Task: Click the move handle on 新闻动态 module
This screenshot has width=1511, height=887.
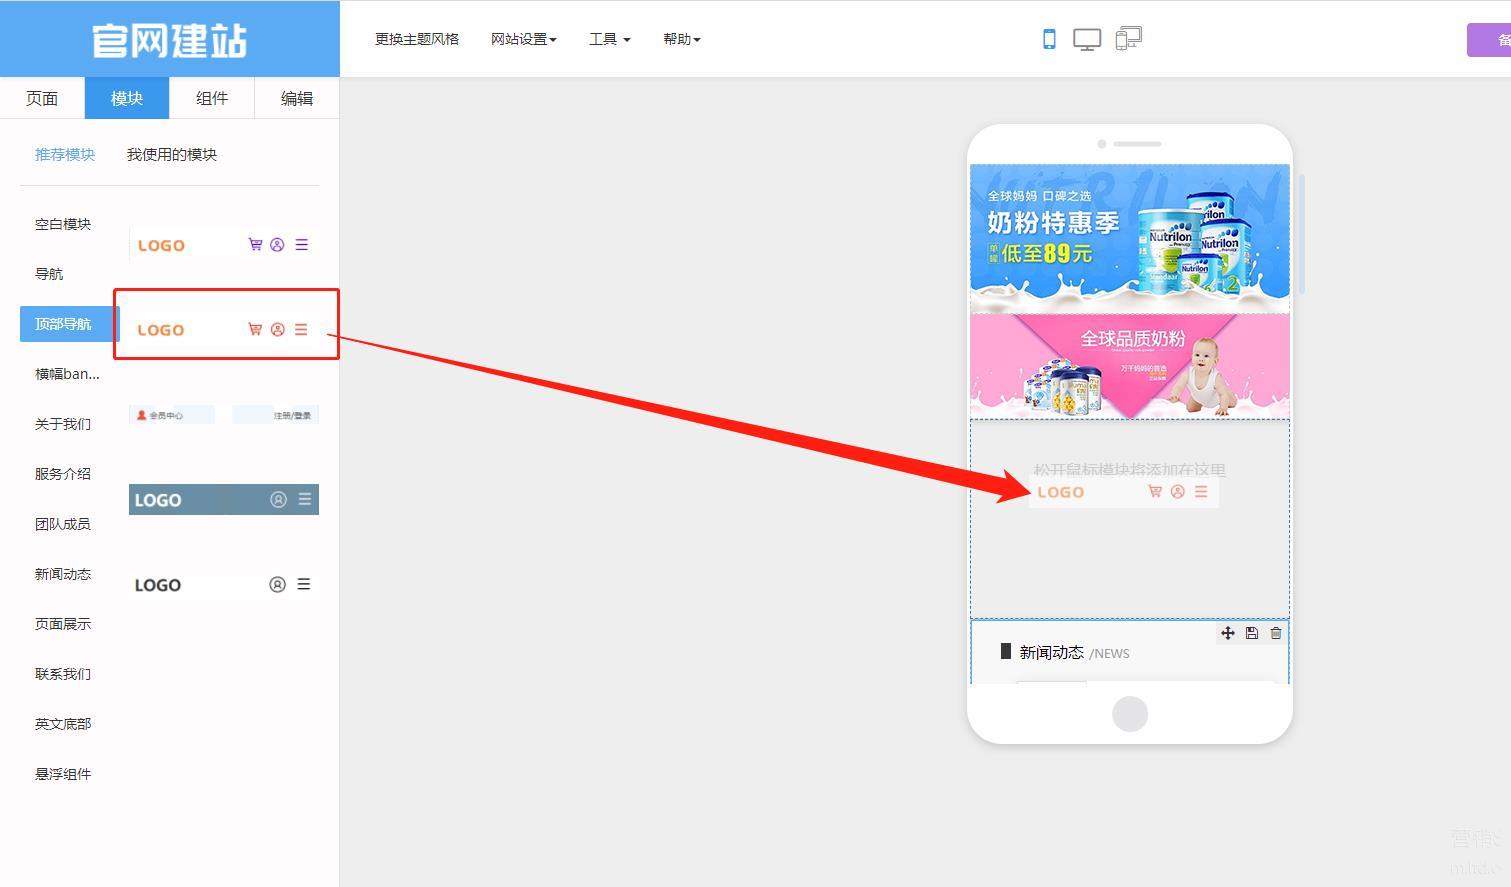Action: click(x=1228, y=633)
